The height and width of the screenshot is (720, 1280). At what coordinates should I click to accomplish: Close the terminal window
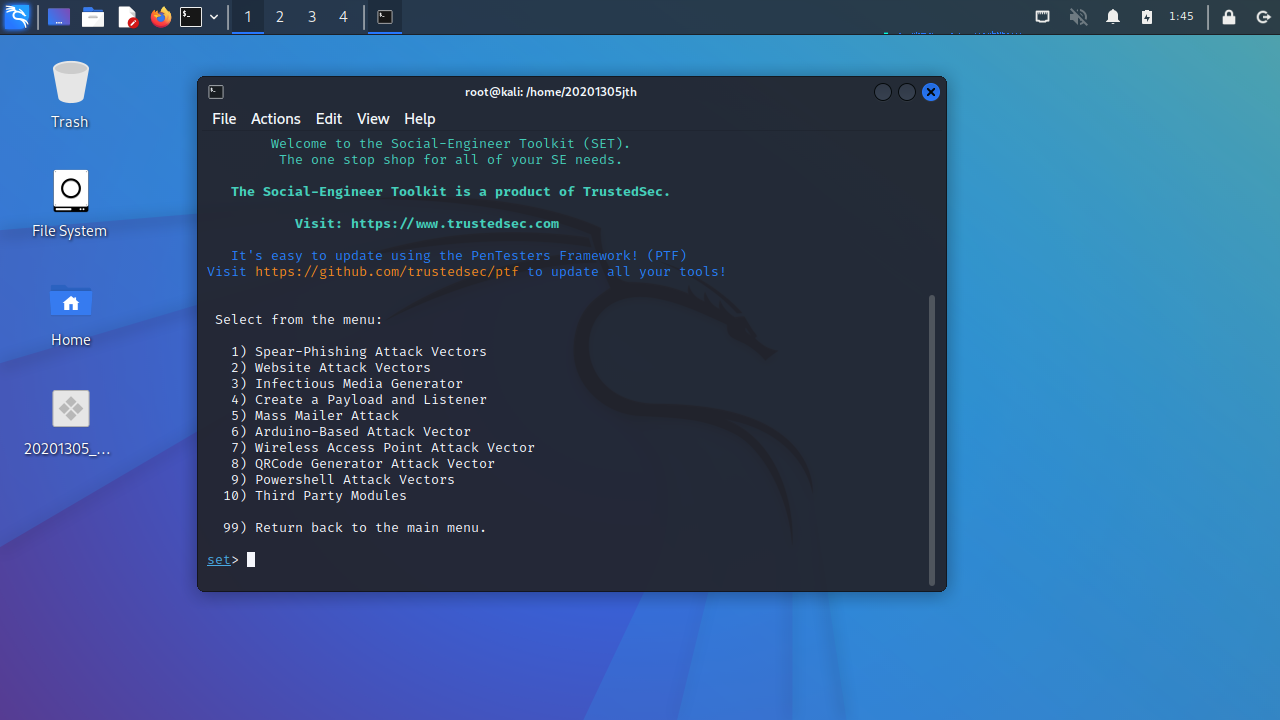pyautogui.click(x=931, y=92)
